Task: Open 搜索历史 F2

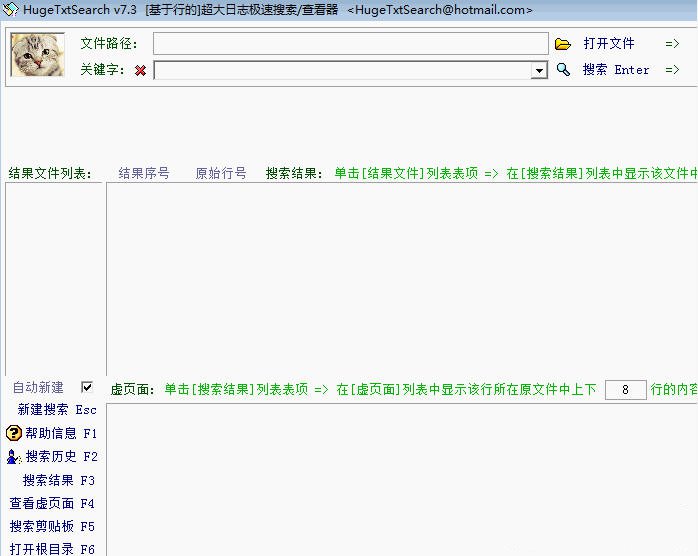Action: (x=61, y=456)
